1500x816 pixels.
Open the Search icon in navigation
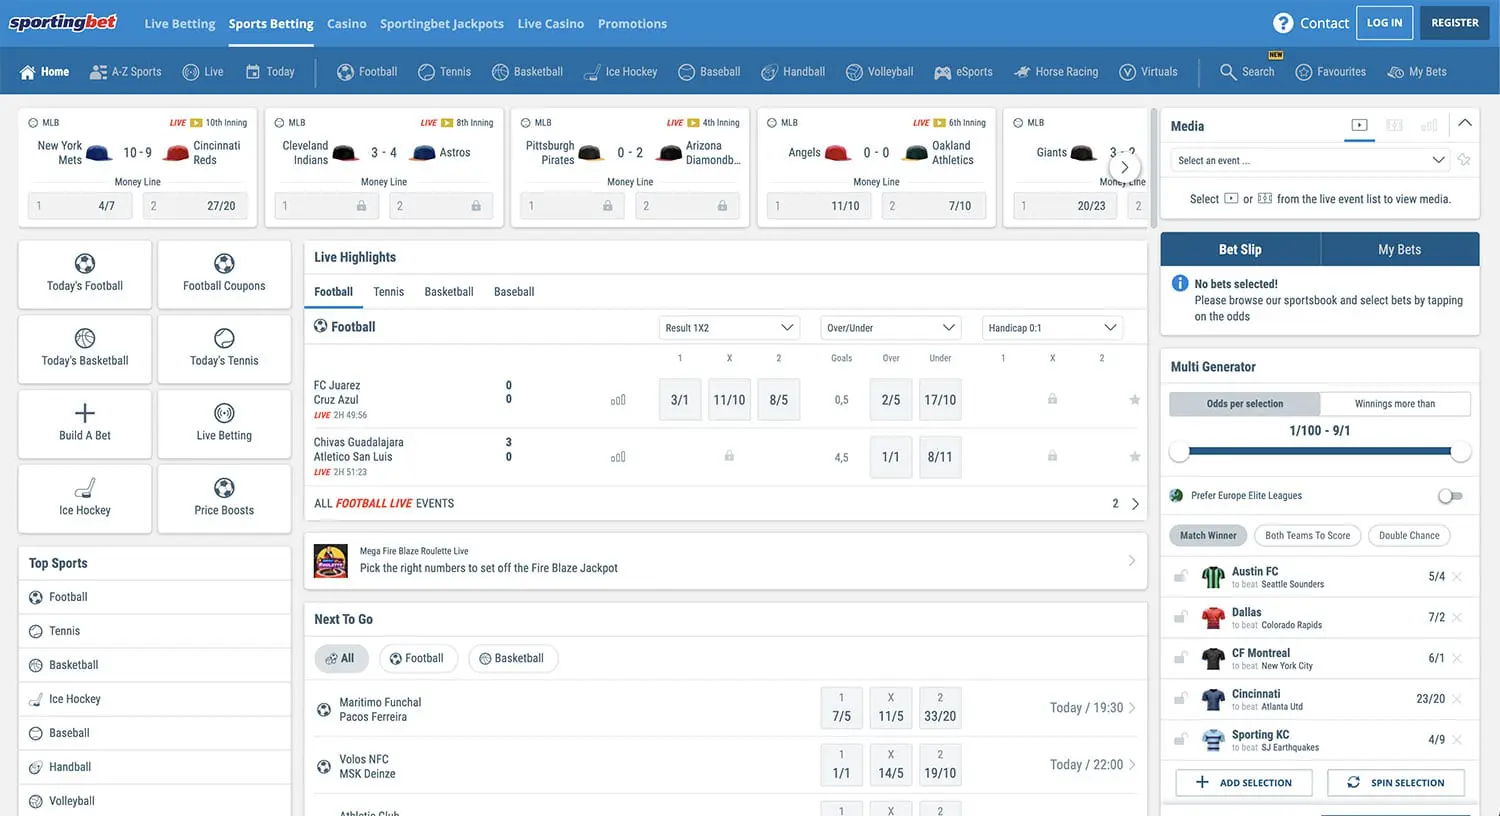(1228, 72)
